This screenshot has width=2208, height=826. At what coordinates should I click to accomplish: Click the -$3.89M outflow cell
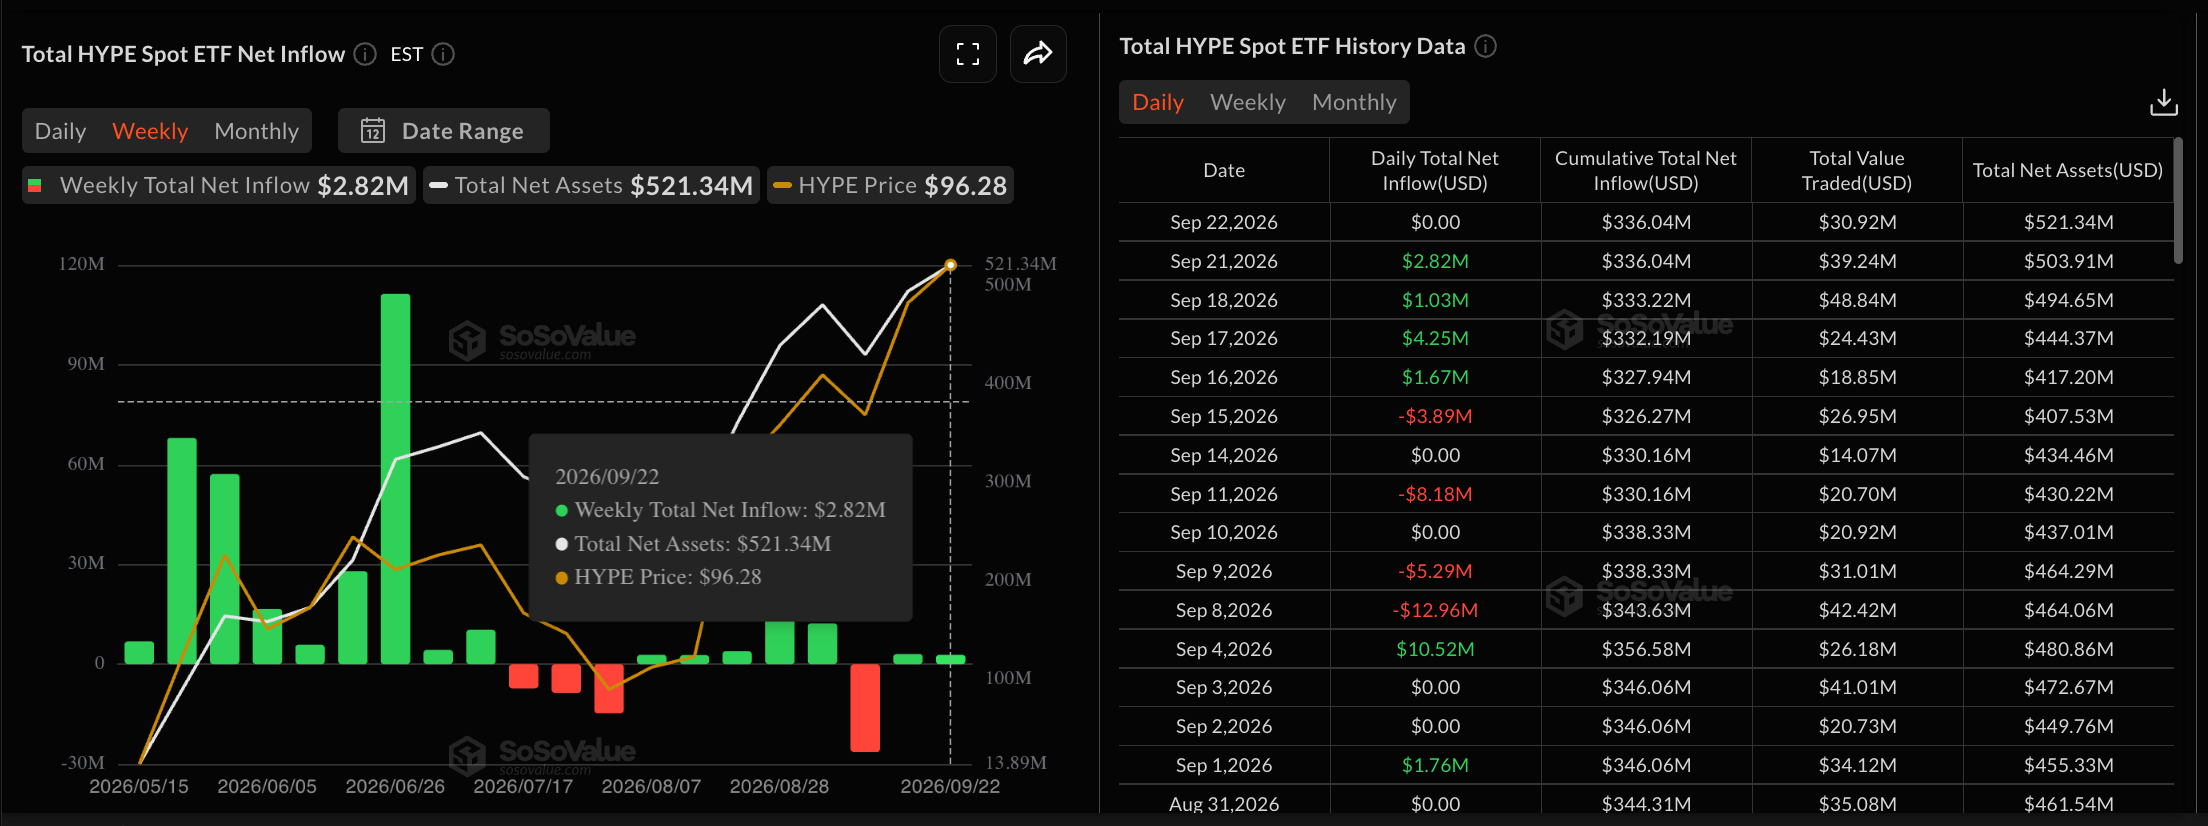click(x=1435, y=416)
